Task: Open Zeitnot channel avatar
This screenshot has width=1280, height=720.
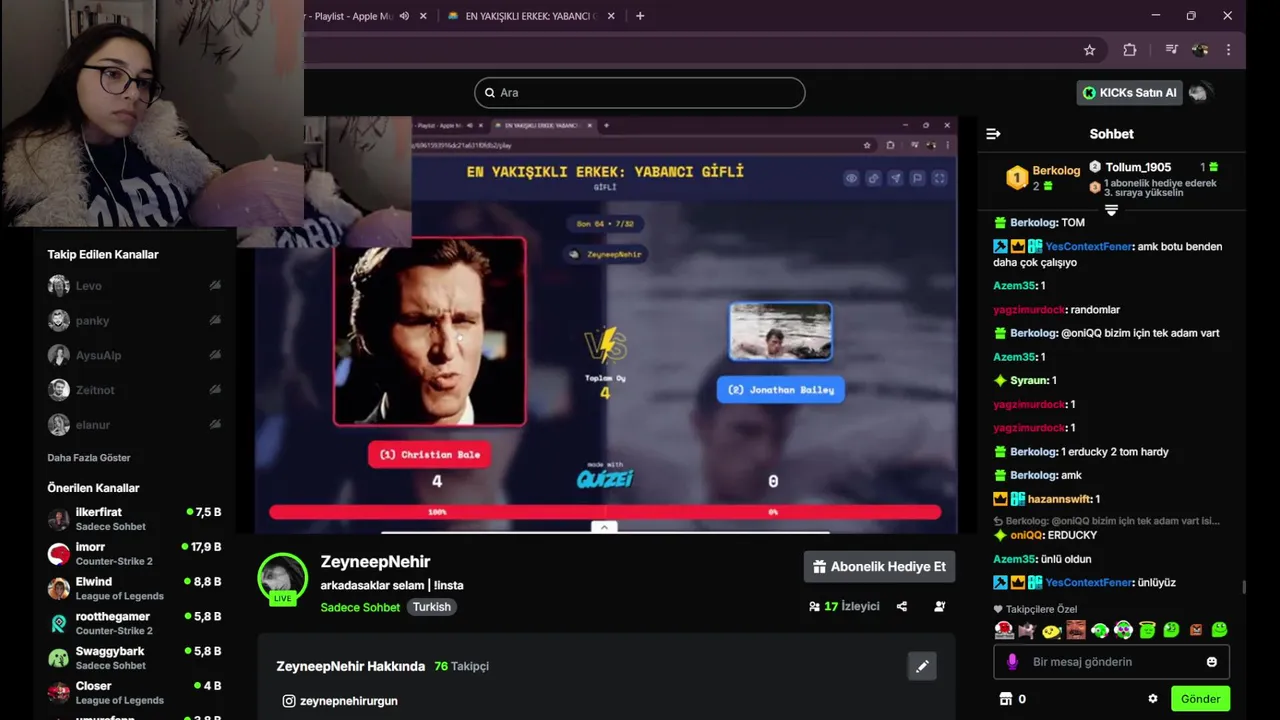Action: [59, 390]
